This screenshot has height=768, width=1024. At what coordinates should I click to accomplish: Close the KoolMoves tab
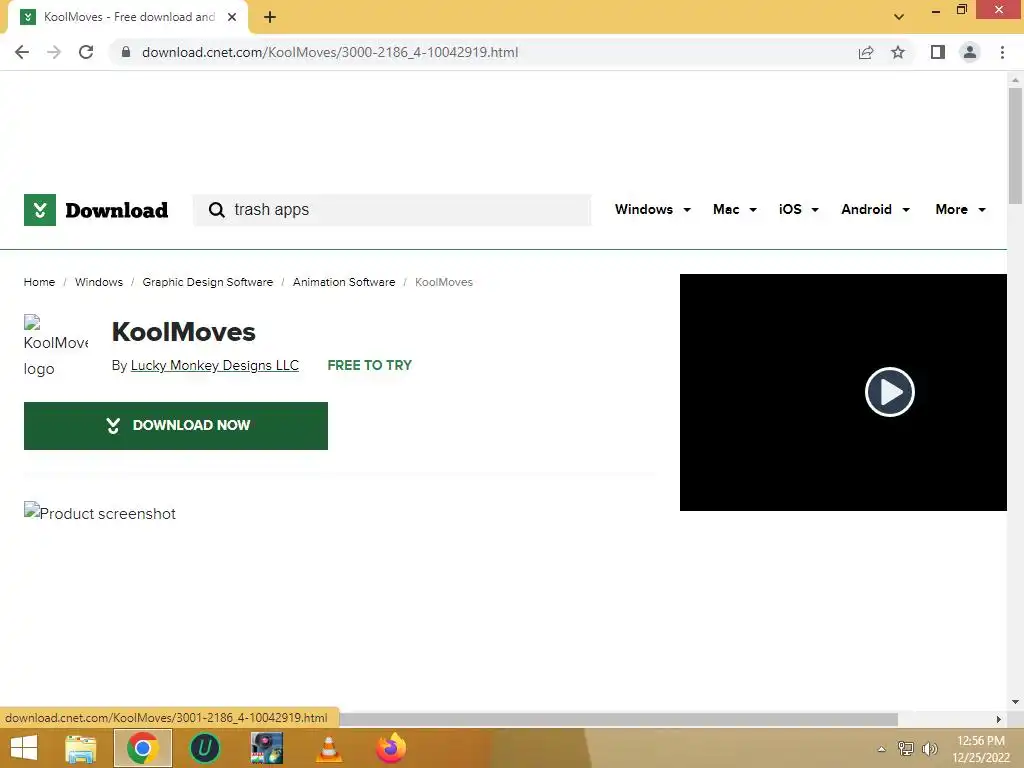232,17
